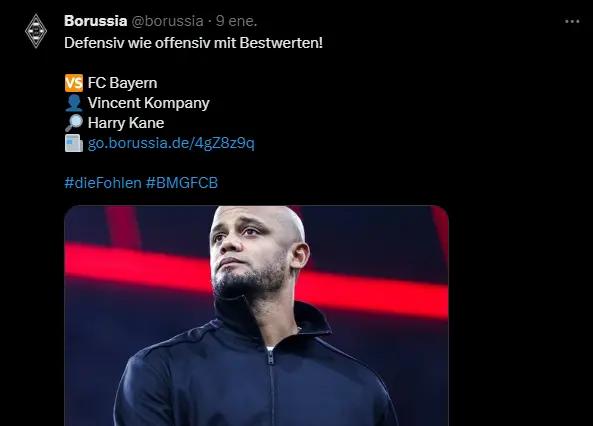Viewport: 593px width, 426px height.
Task: Open the attached photo of the coach
Action: point(256,316)
